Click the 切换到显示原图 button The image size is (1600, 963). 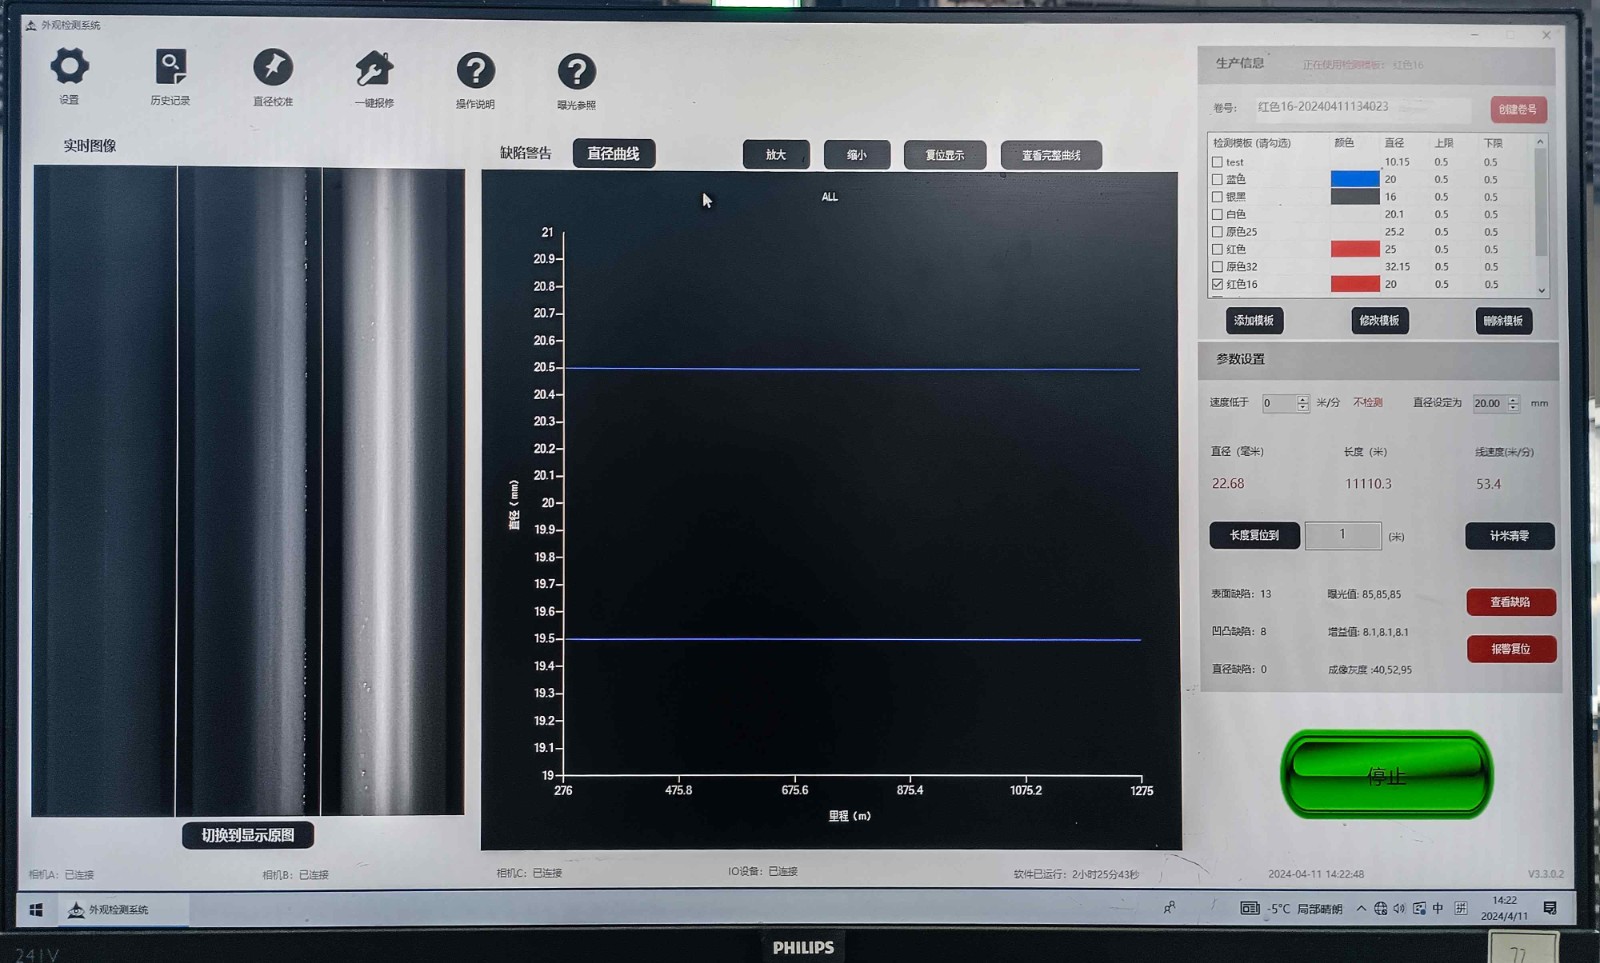(248, 835)
